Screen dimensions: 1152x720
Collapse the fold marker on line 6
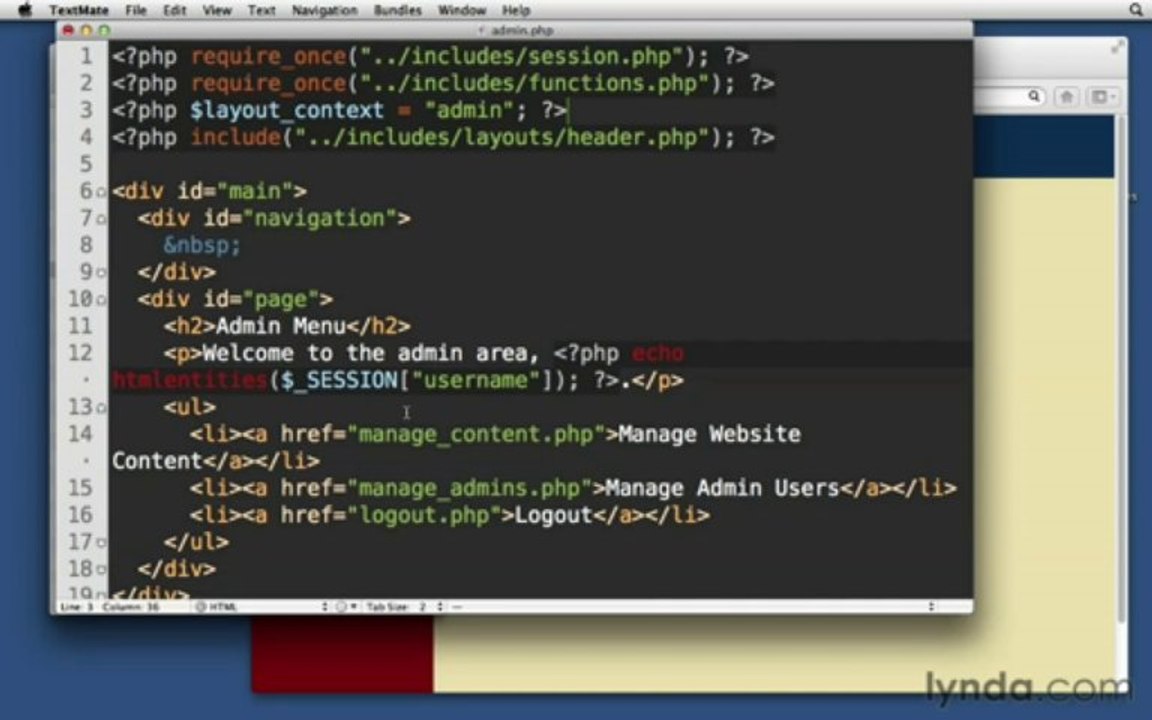tap(101, 192)
